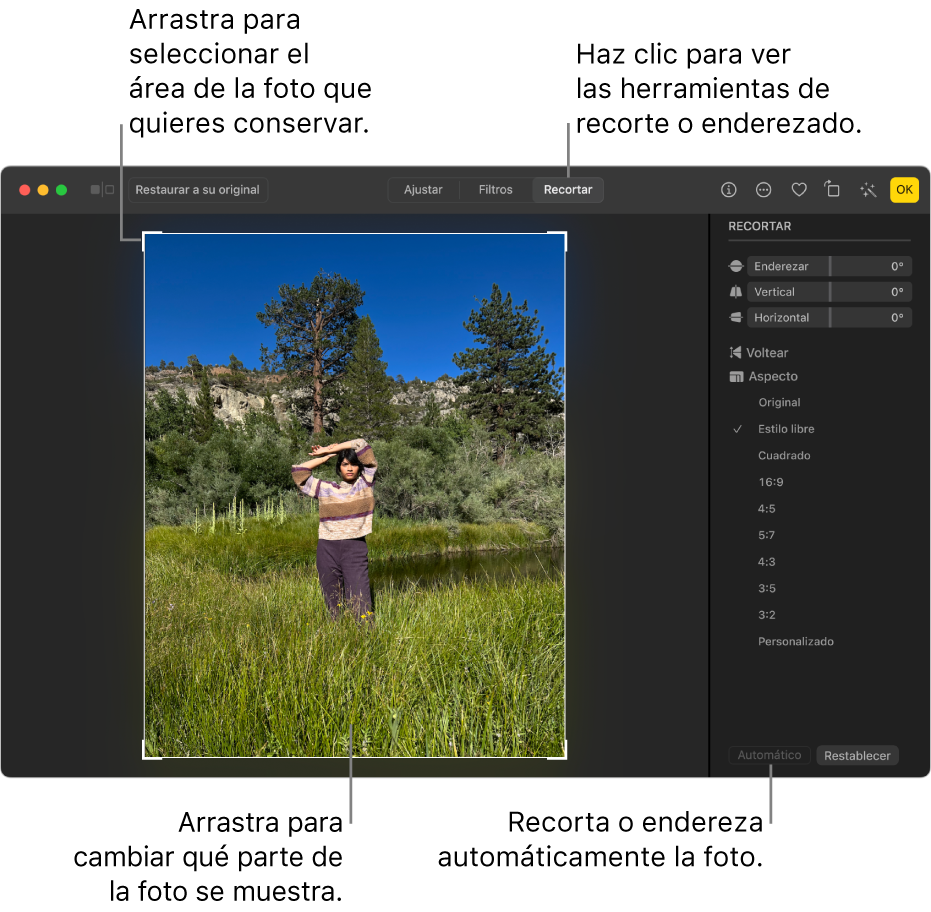Select the Info (i) icon

[728, 189]
